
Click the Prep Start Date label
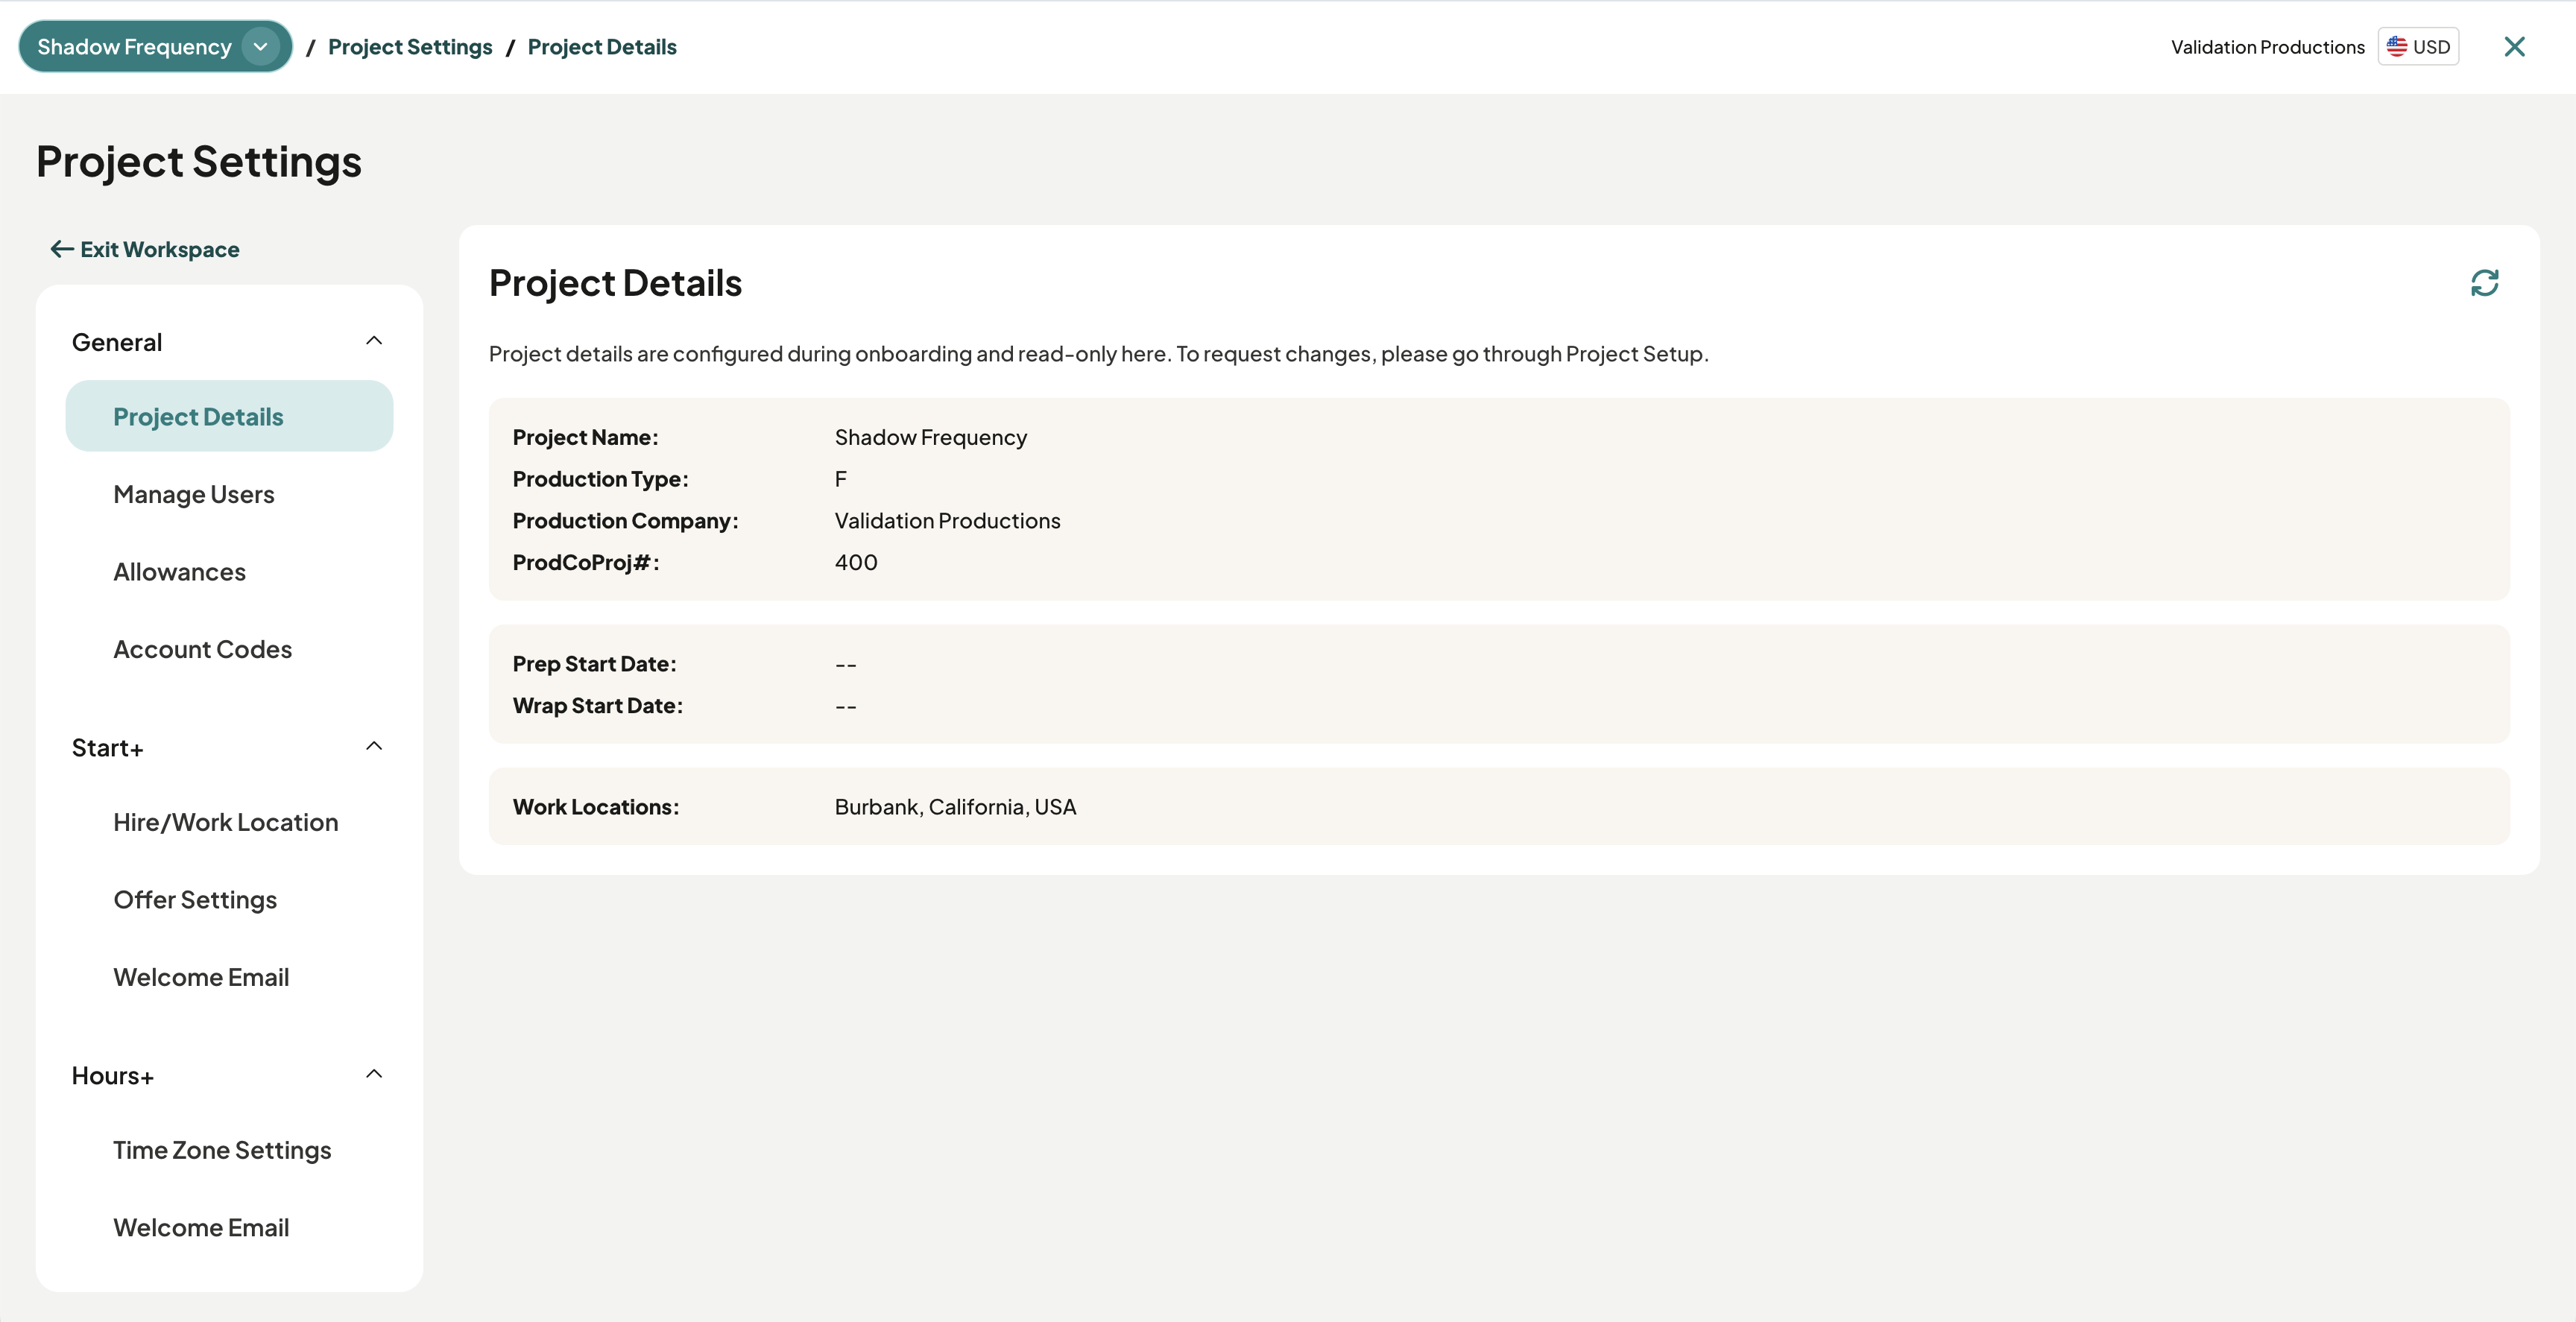(x=595, y=664)
